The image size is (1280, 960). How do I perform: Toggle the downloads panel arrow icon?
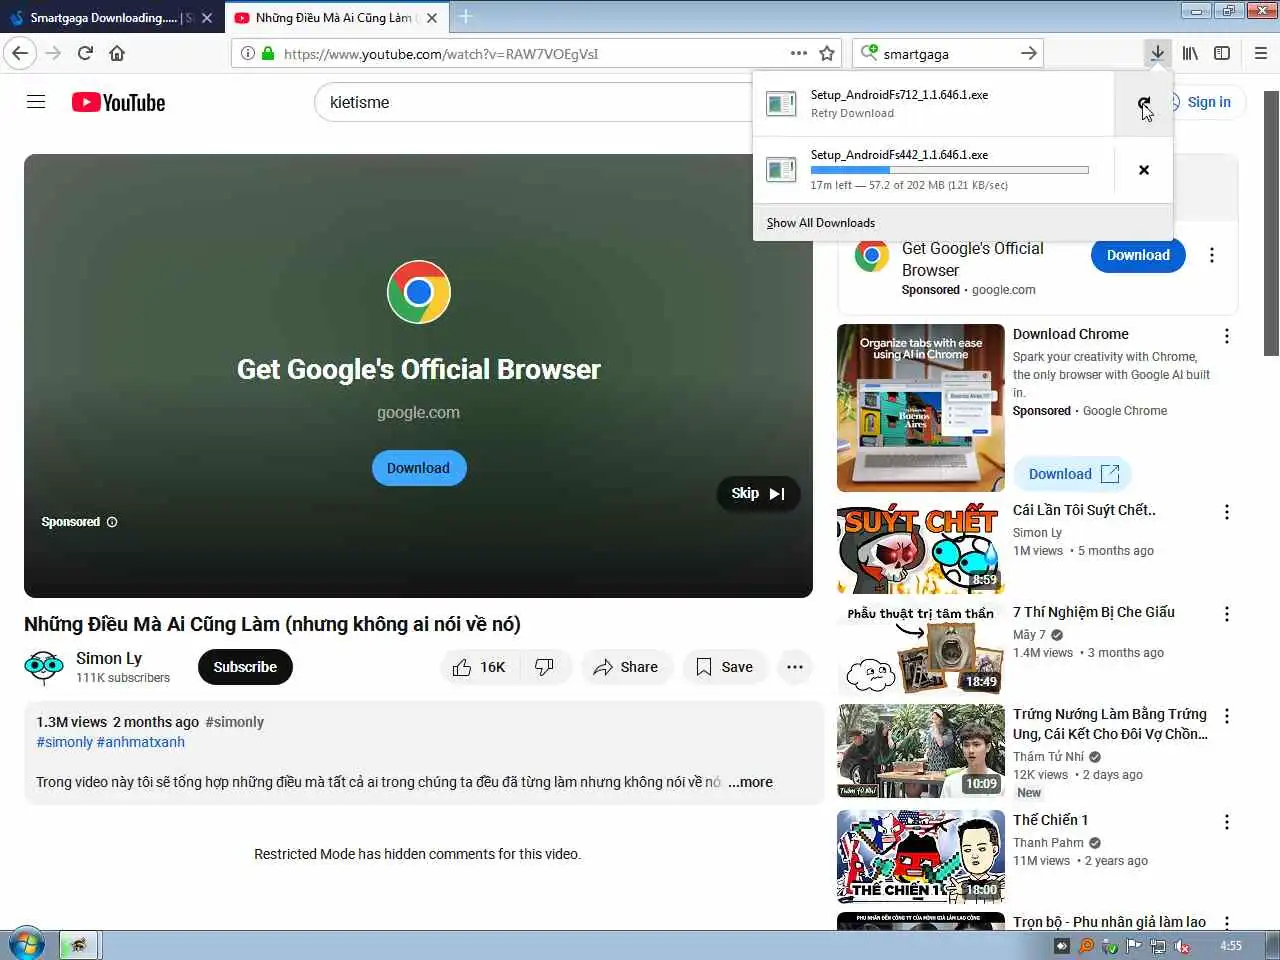click(x=1157, y=53)
